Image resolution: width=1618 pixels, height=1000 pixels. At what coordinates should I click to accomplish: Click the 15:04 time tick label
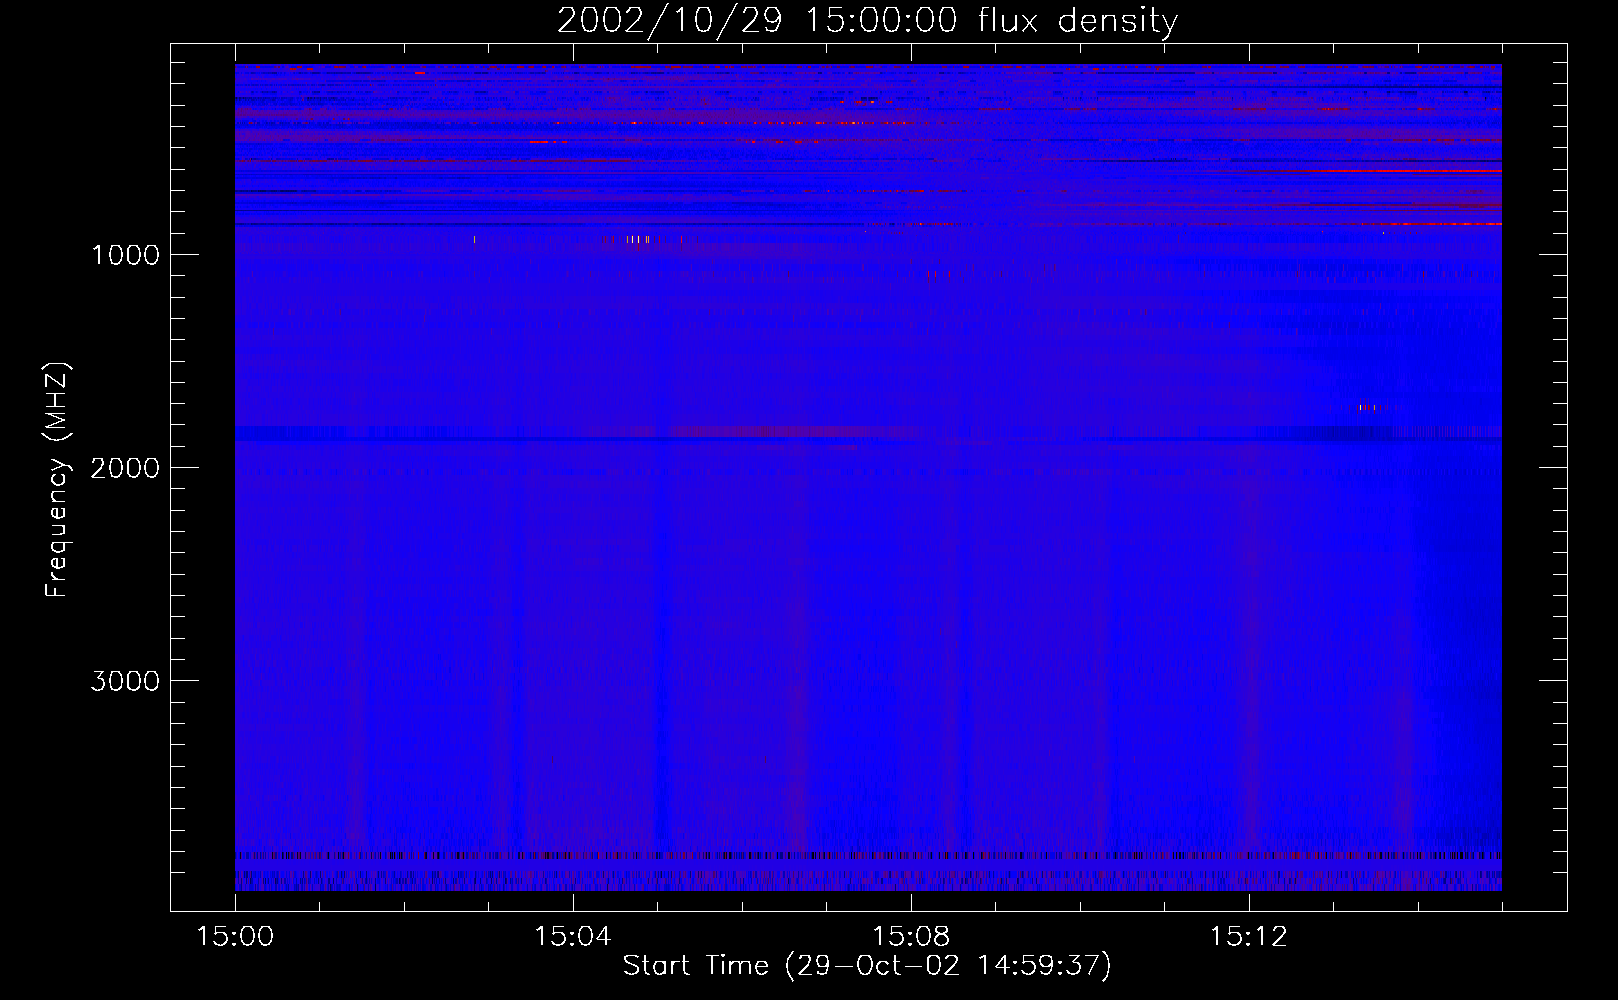click(572, 936)
